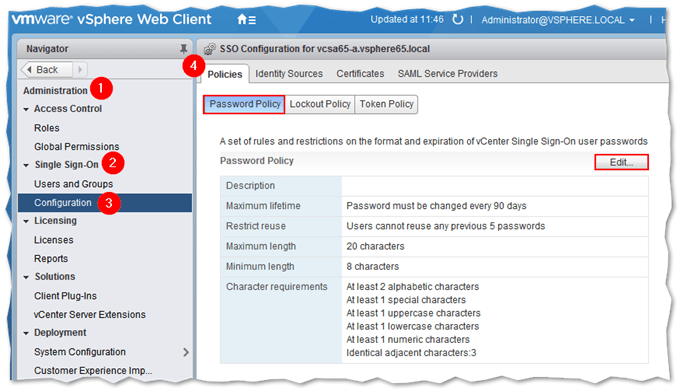Collapse the Access Control section

pos(26,109)
